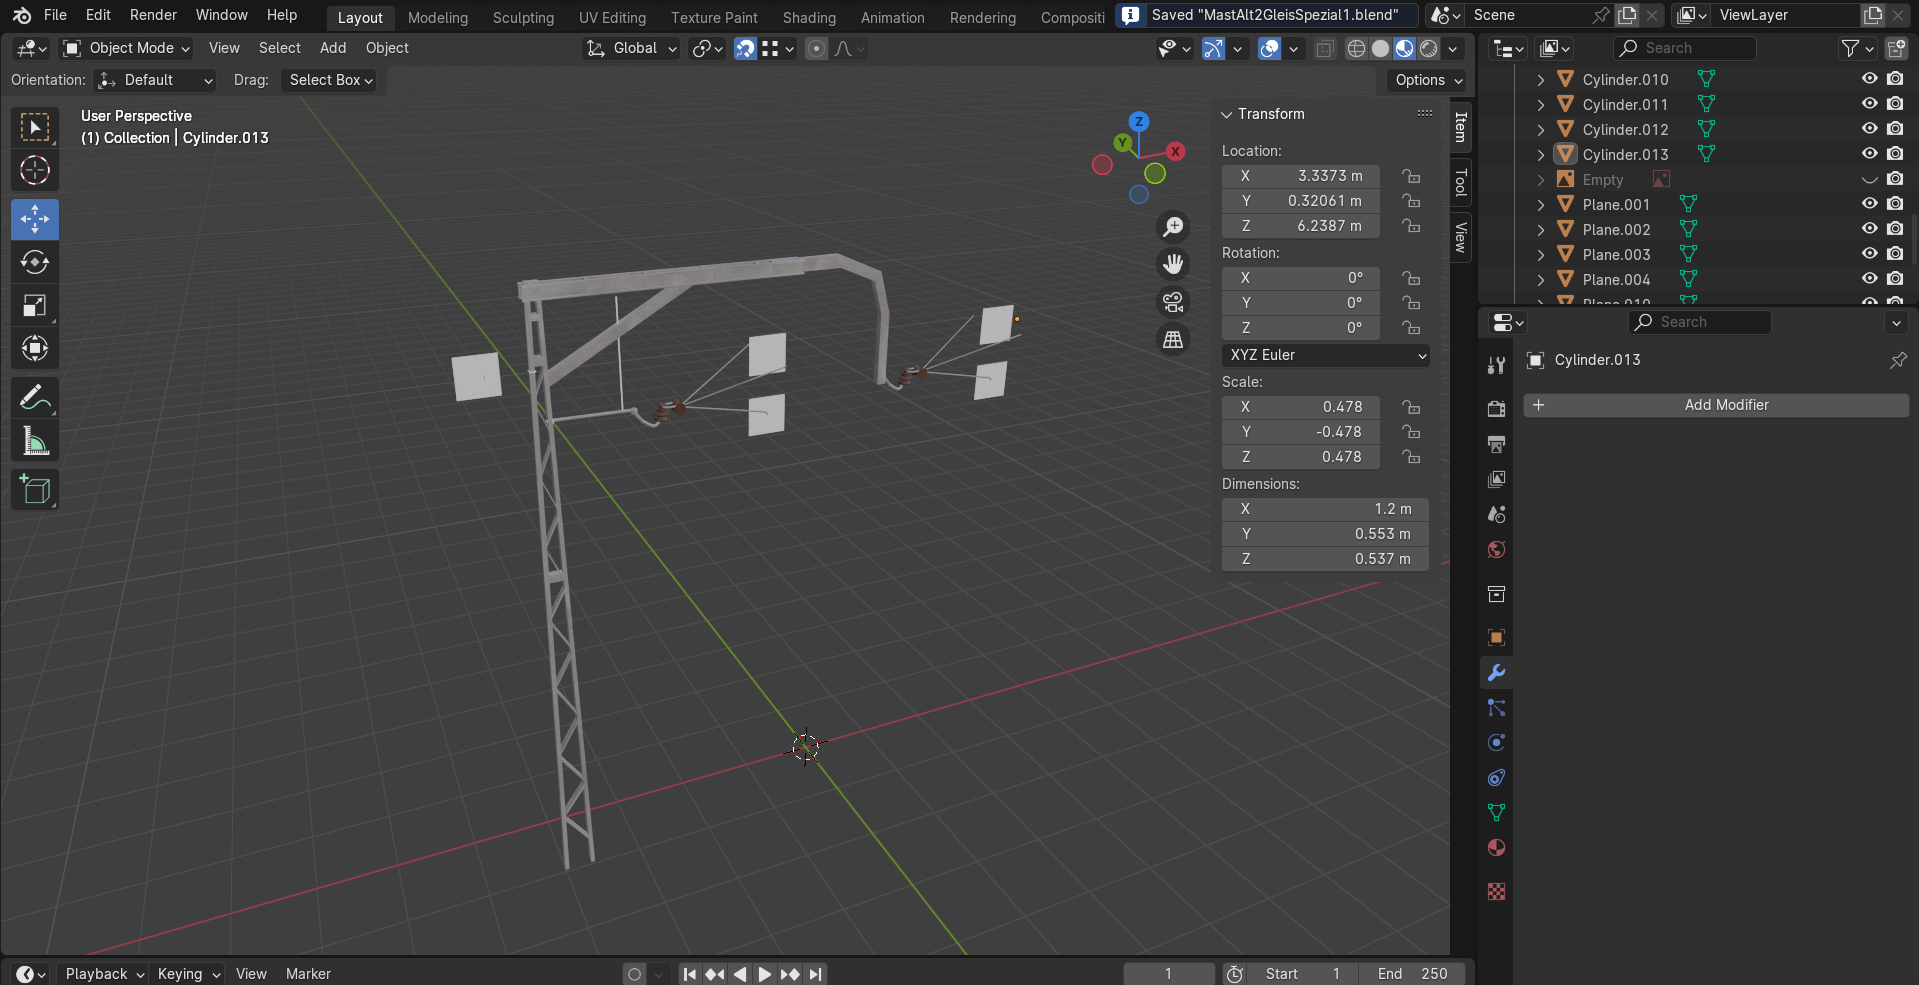1919x985 pixels.
Task: Click the 3D Cursor tool
Action: [35, 171]
